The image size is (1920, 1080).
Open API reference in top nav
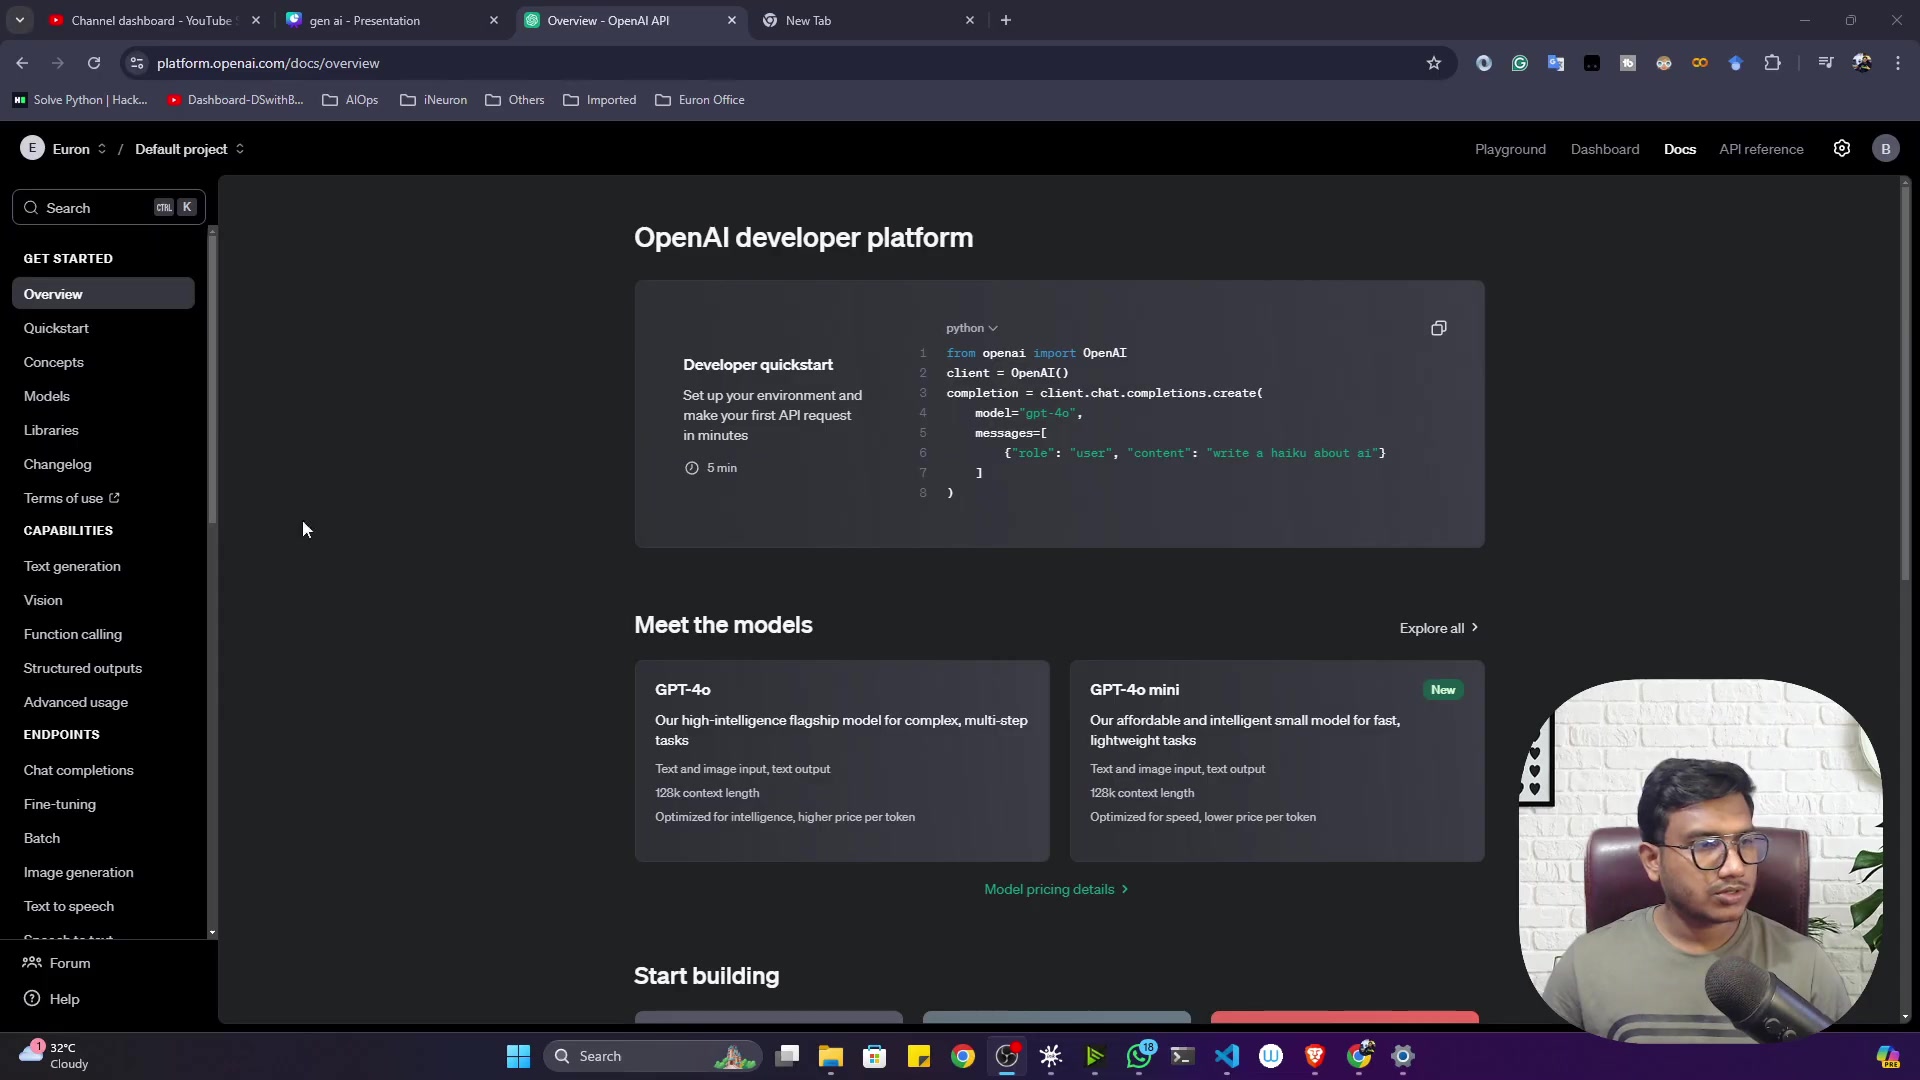1761,149
